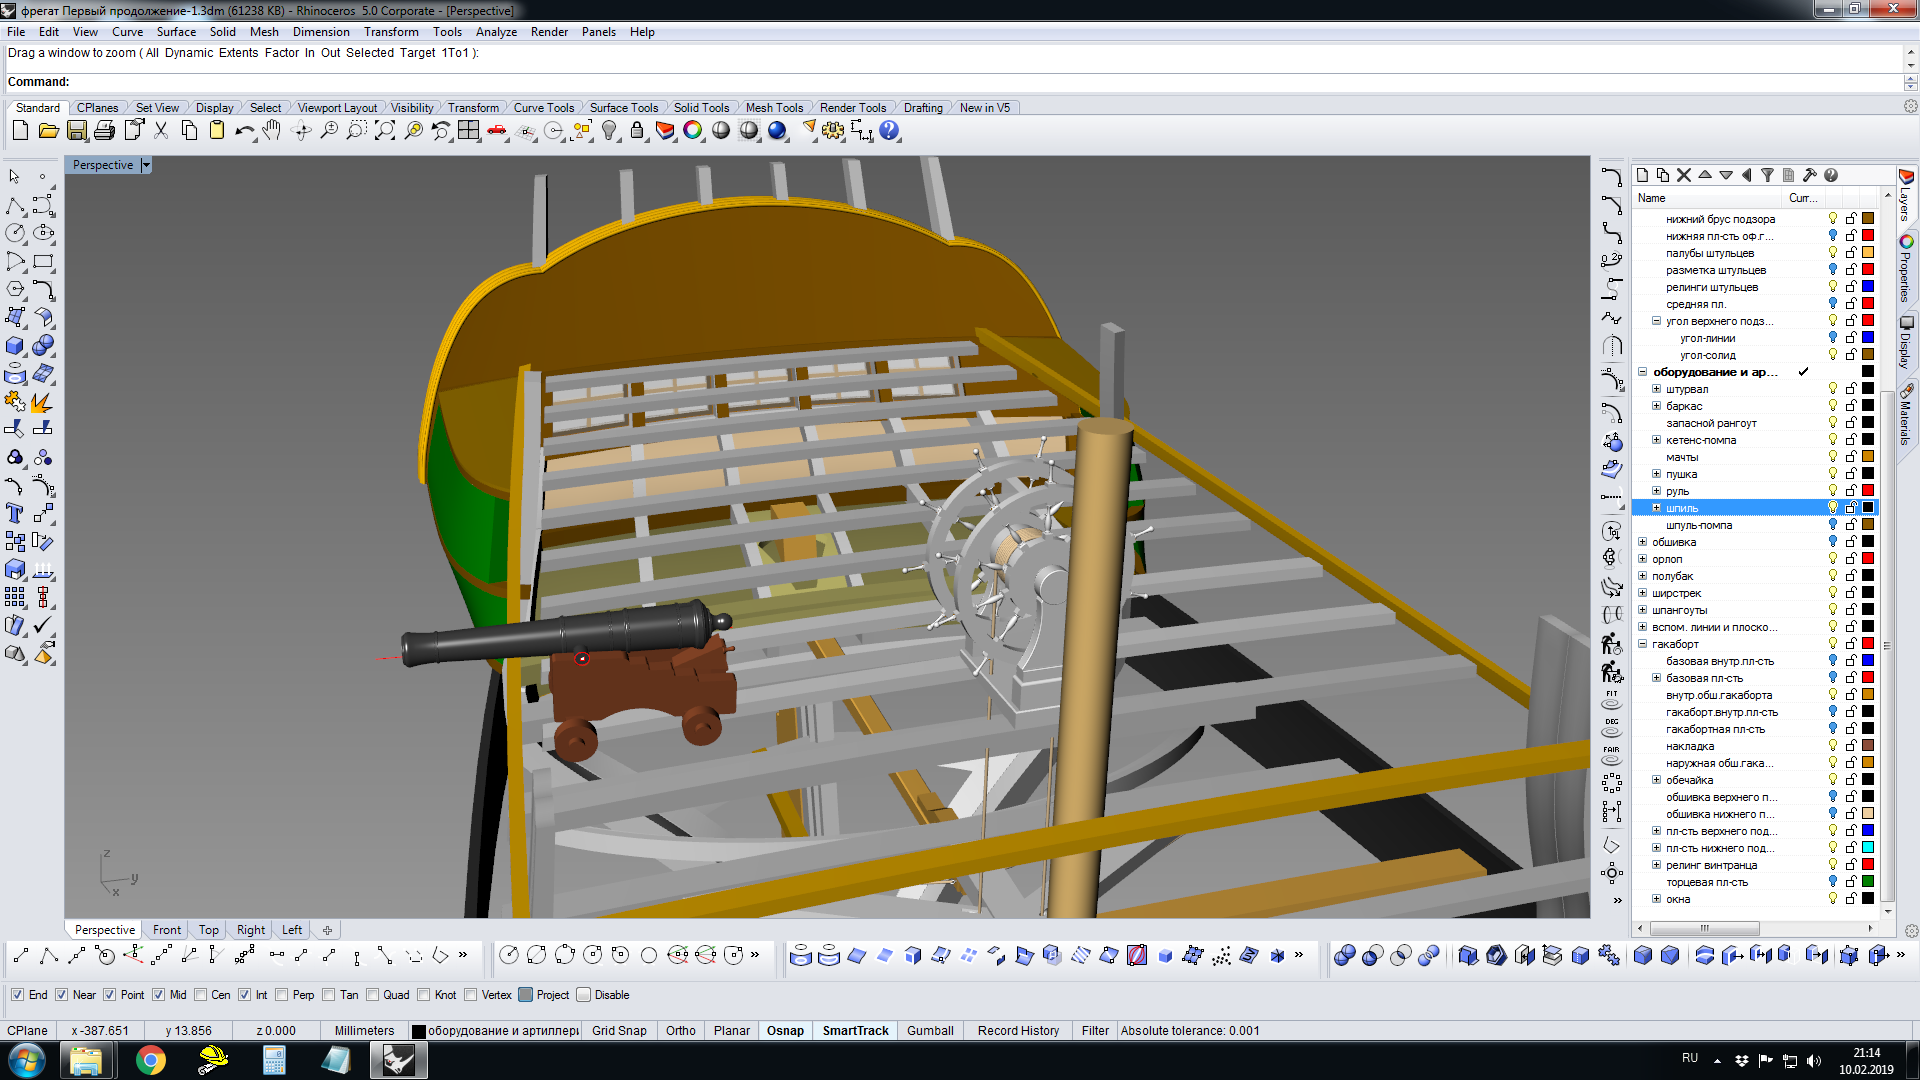The height and width of the screenshot is (1080, 1920).
Task: Check the Disable osnap checkbox
Action: click(584, 995)
